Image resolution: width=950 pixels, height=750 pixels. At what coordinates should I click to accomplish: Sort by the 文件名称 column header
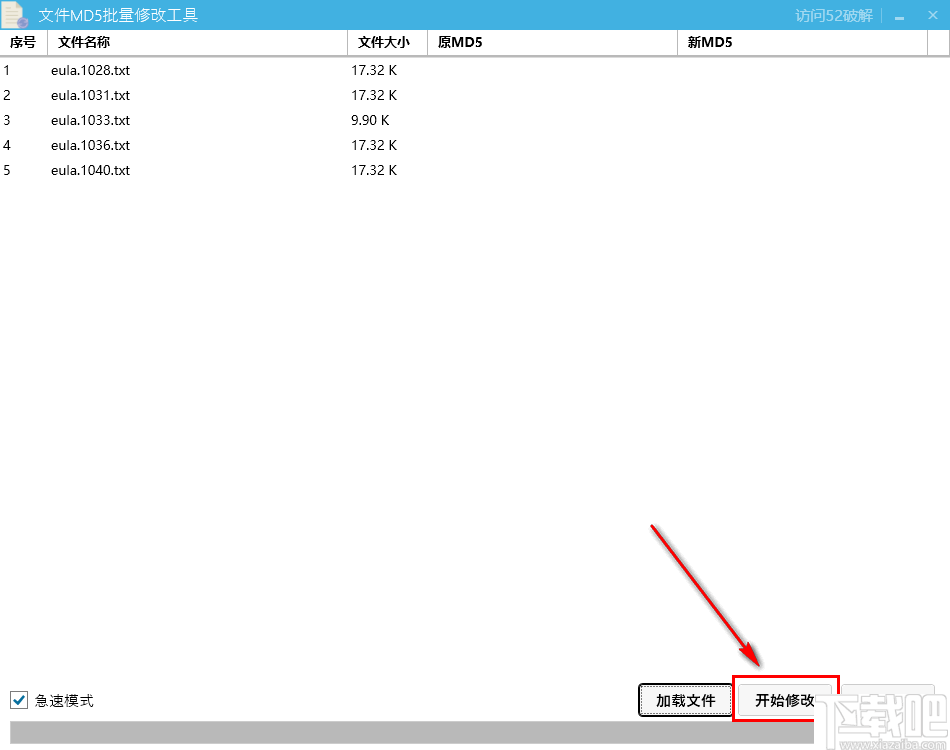[198, 42]
